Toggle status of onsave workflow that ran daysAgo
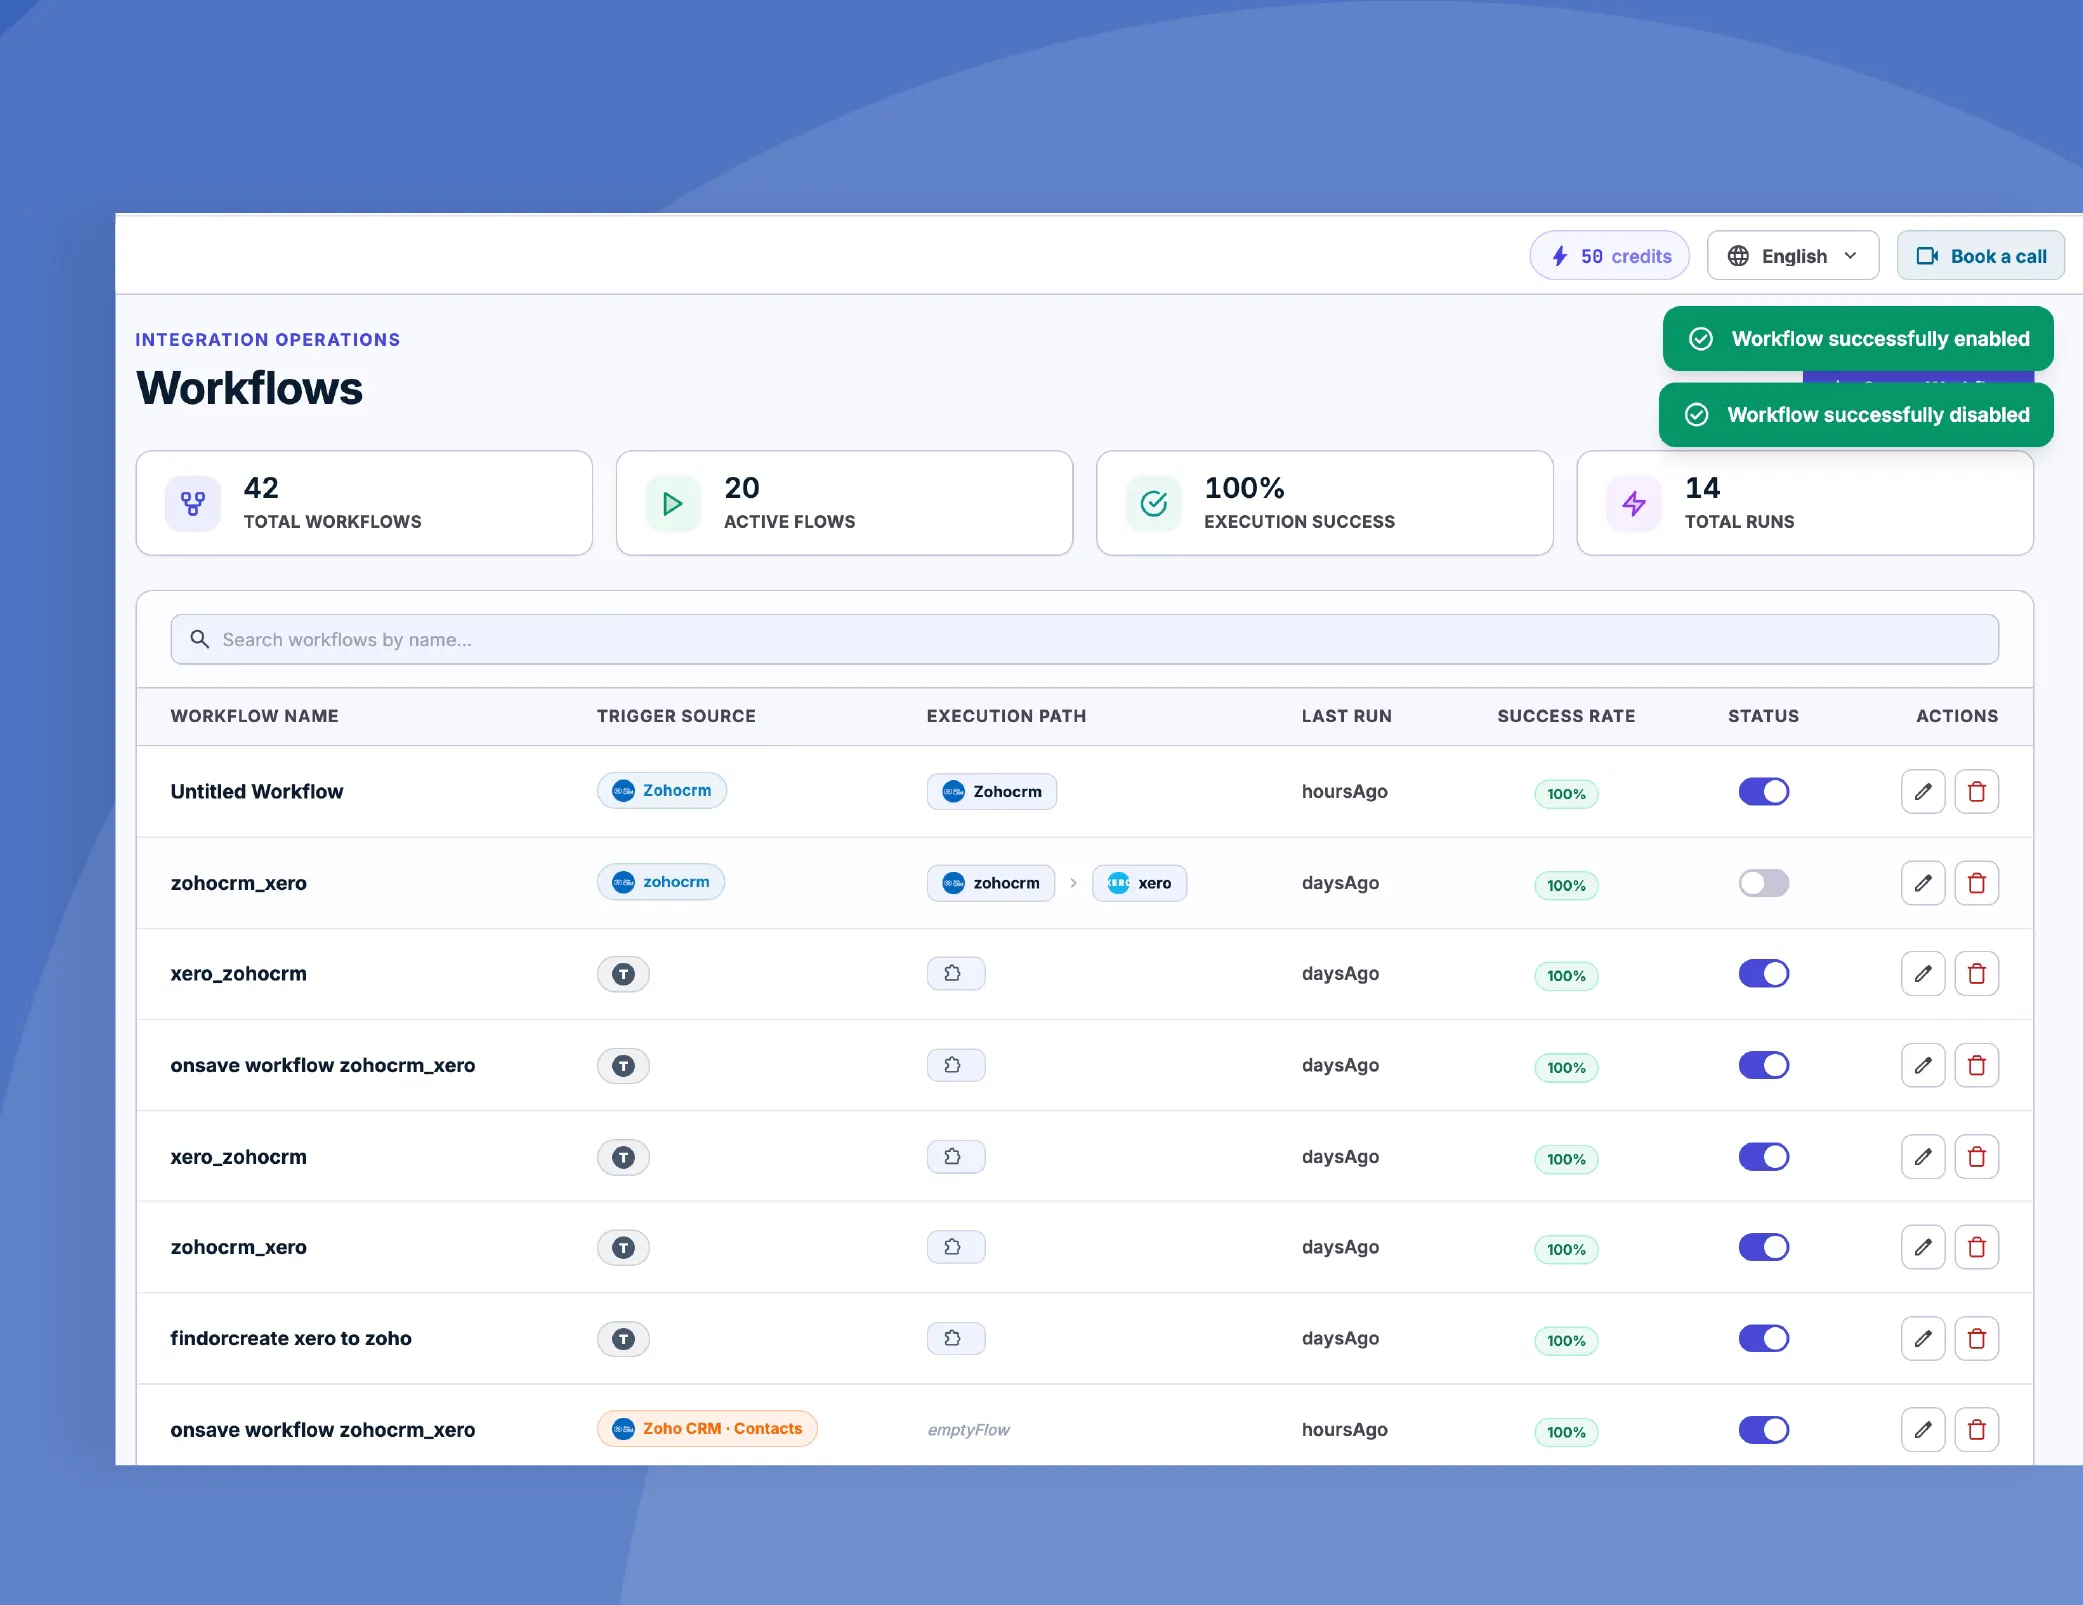This screenshot has height=1605, width=2083. click(1763, 1065)
